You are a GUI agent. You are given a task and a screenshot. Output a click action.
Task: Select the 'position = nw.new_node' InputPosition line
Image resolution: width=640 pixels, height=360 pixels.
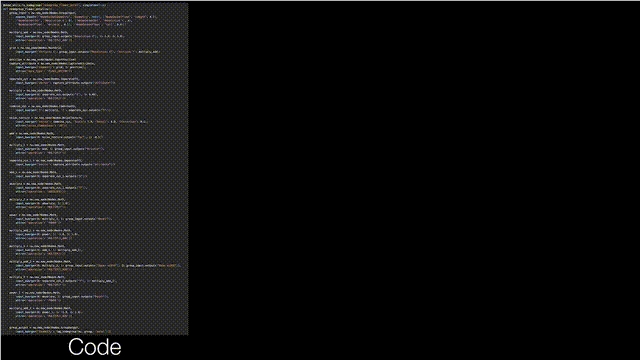click(x=42, y=60)
